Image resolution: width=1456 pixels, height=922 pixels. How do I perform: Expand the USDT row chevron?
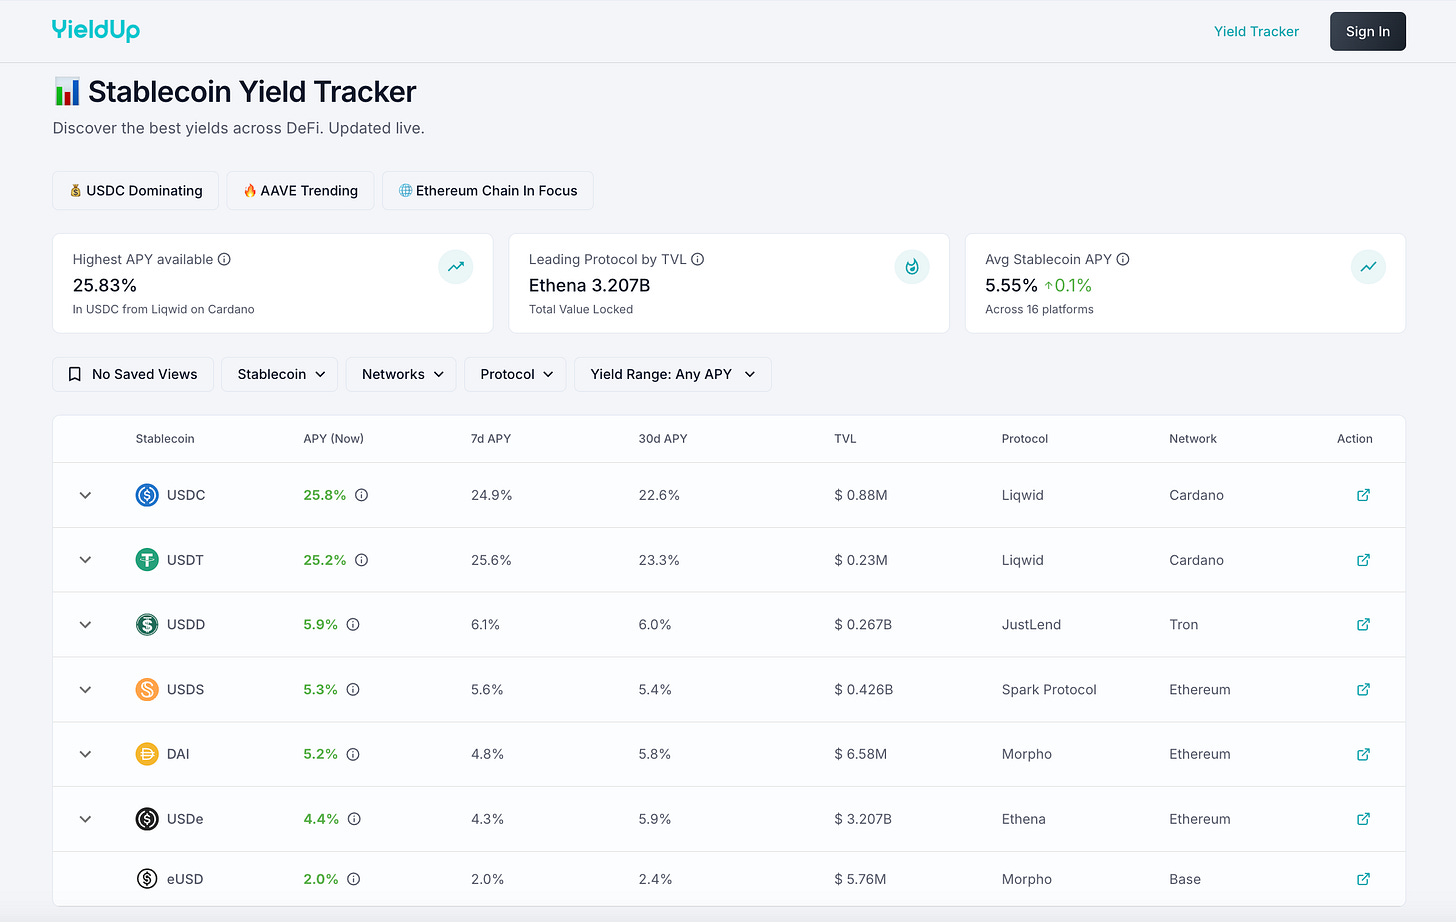coord(85,560)
